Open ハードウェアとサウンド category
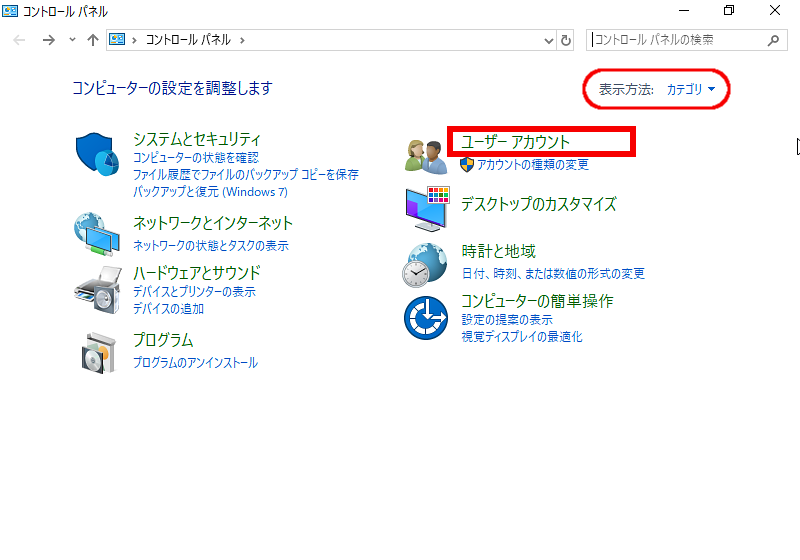This screenshot has height=560, width=800. (196, 272)
